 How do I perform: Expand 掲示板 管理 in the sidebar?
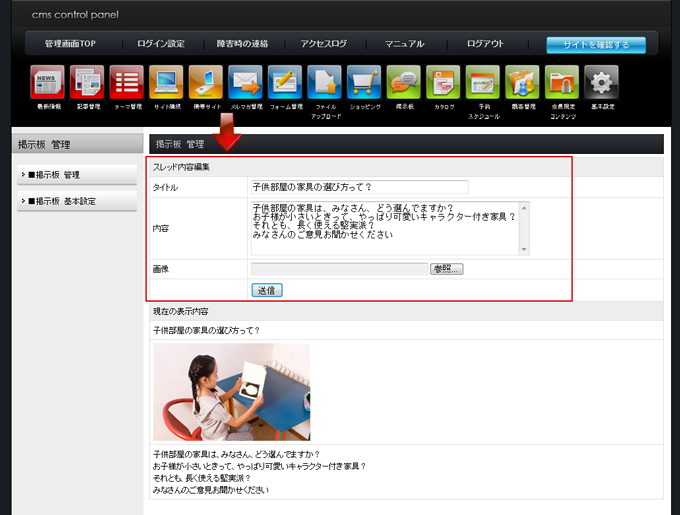77,175
